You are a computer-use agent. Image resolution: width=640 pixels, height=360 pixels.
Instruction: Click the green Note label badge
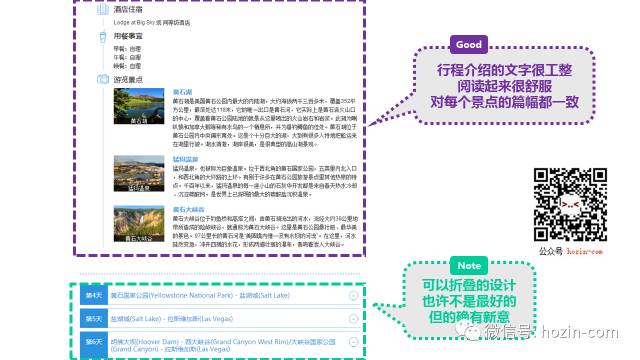469,266
